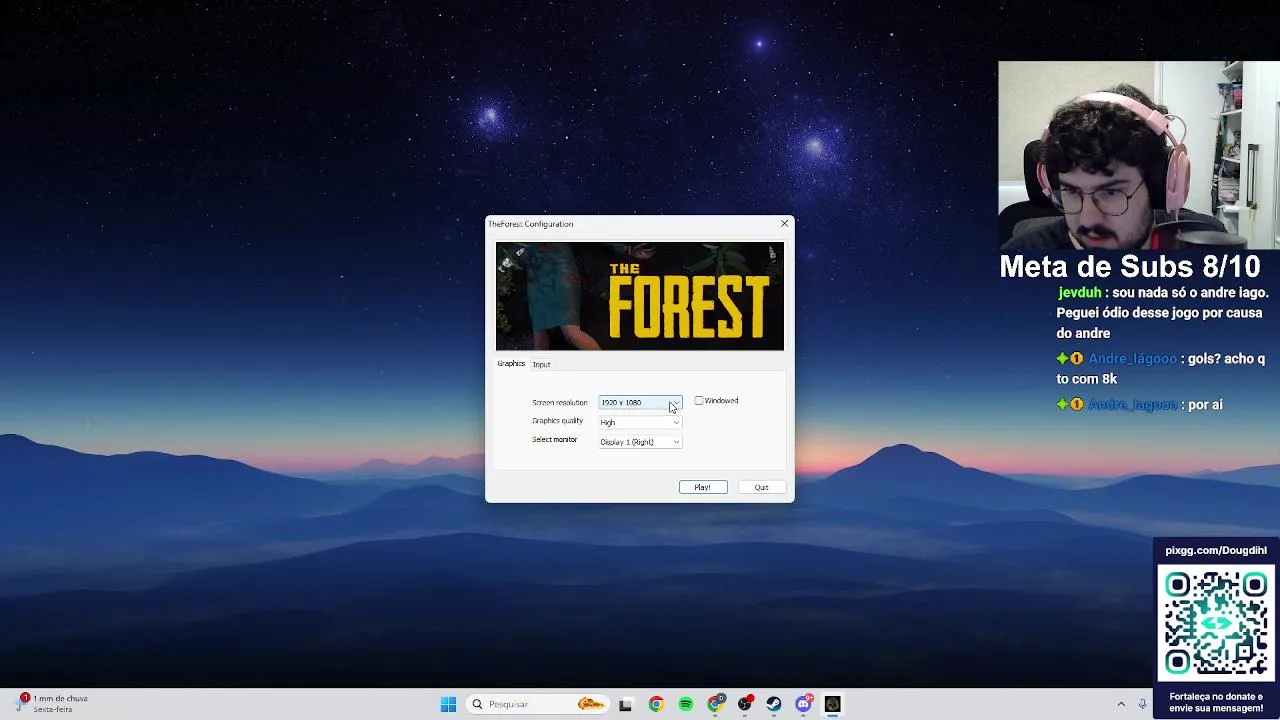Click the microphone tray icon
The width and height of the screenshot is (1280, 720).
click(x=1142, y=704)
